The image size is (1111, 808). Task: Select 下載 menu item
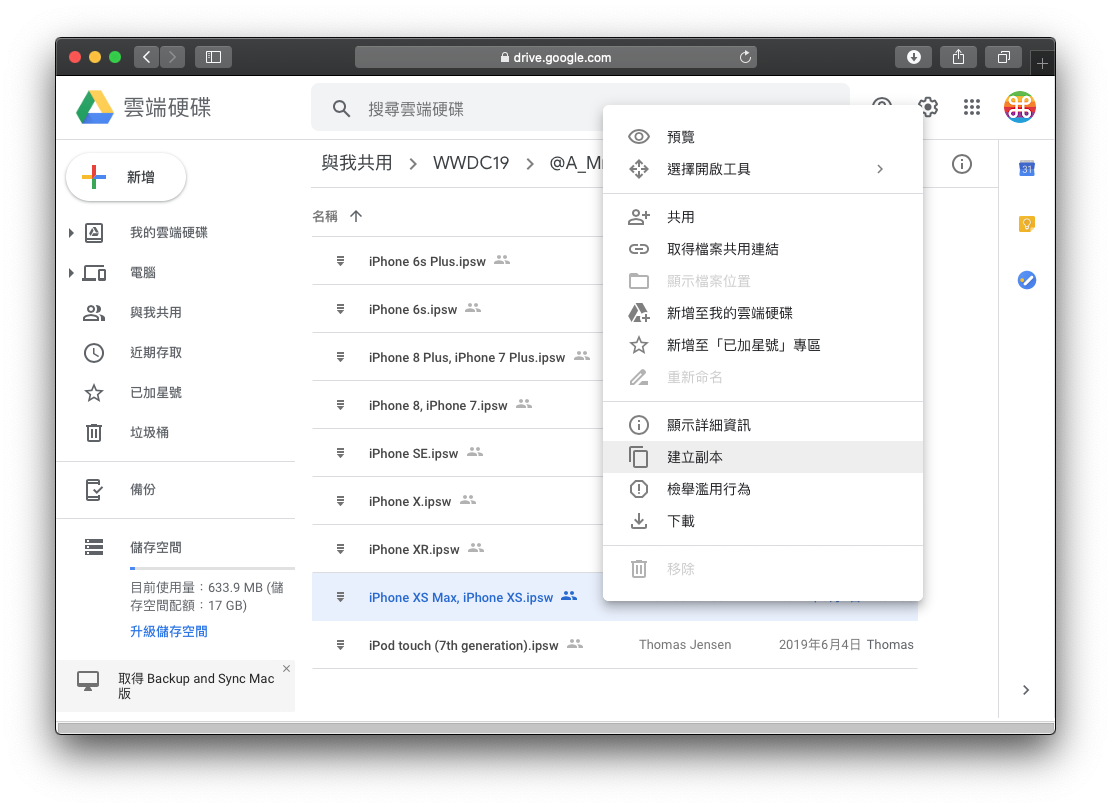[762, 522]
